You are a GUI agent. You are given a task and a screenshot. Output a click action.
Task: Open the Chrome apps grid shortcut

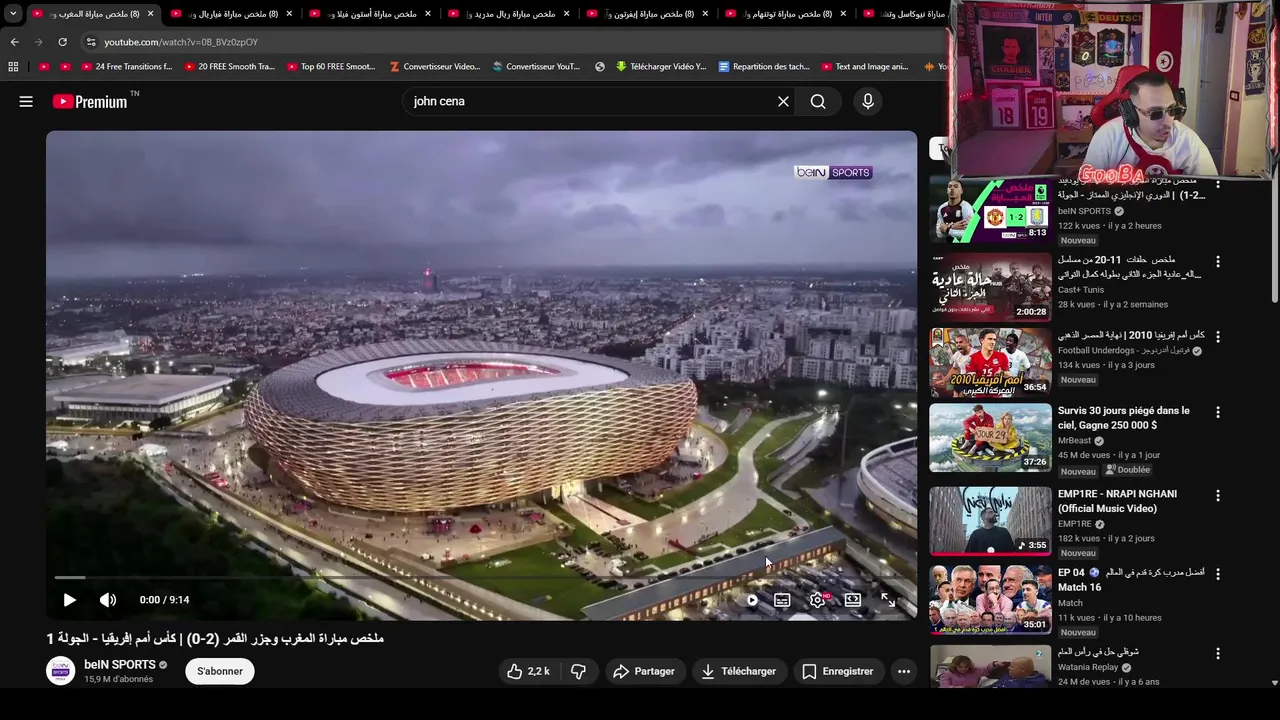[13, 67]
